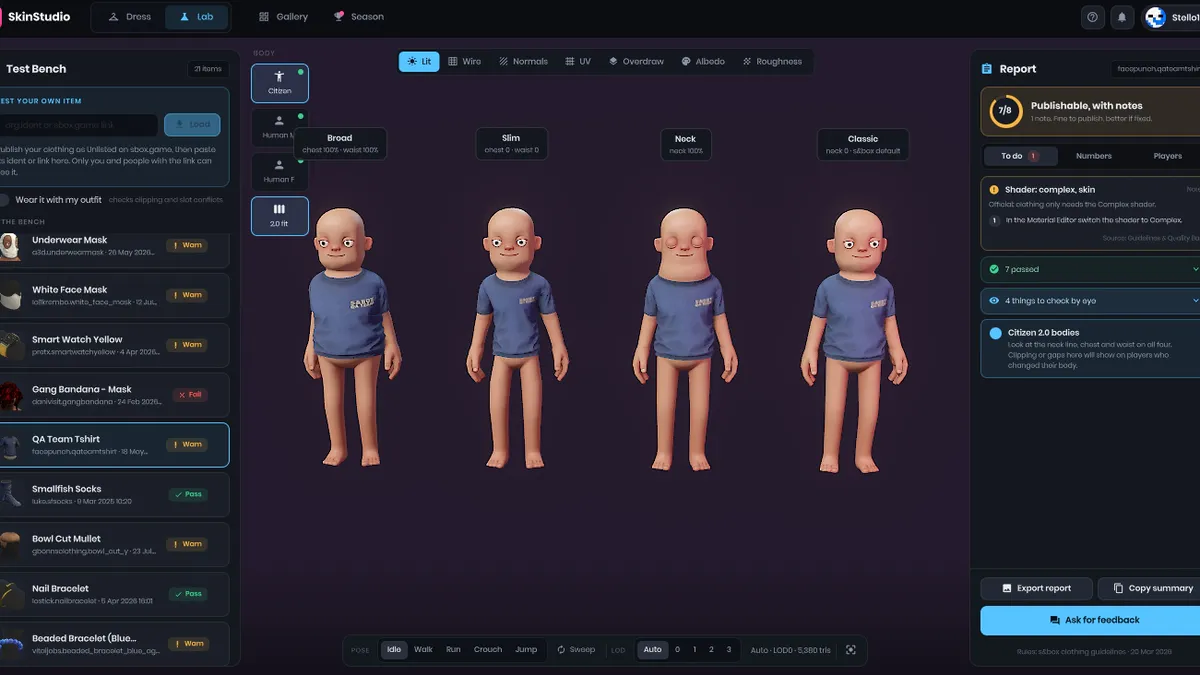The width and height of the screenshot is (1200, 675).
Task: Click the help question-mark icon
Action: click(x=1092, y=17)
